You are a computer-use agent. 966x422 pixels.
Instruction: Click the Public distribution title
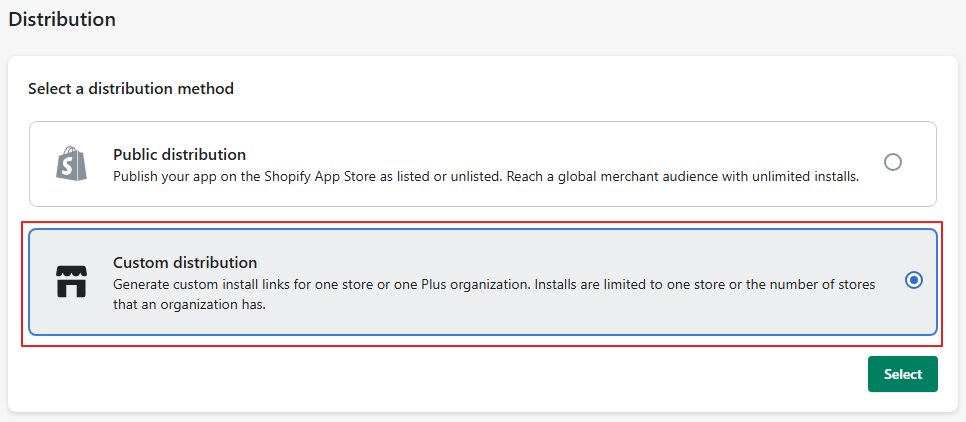(179, 155)
